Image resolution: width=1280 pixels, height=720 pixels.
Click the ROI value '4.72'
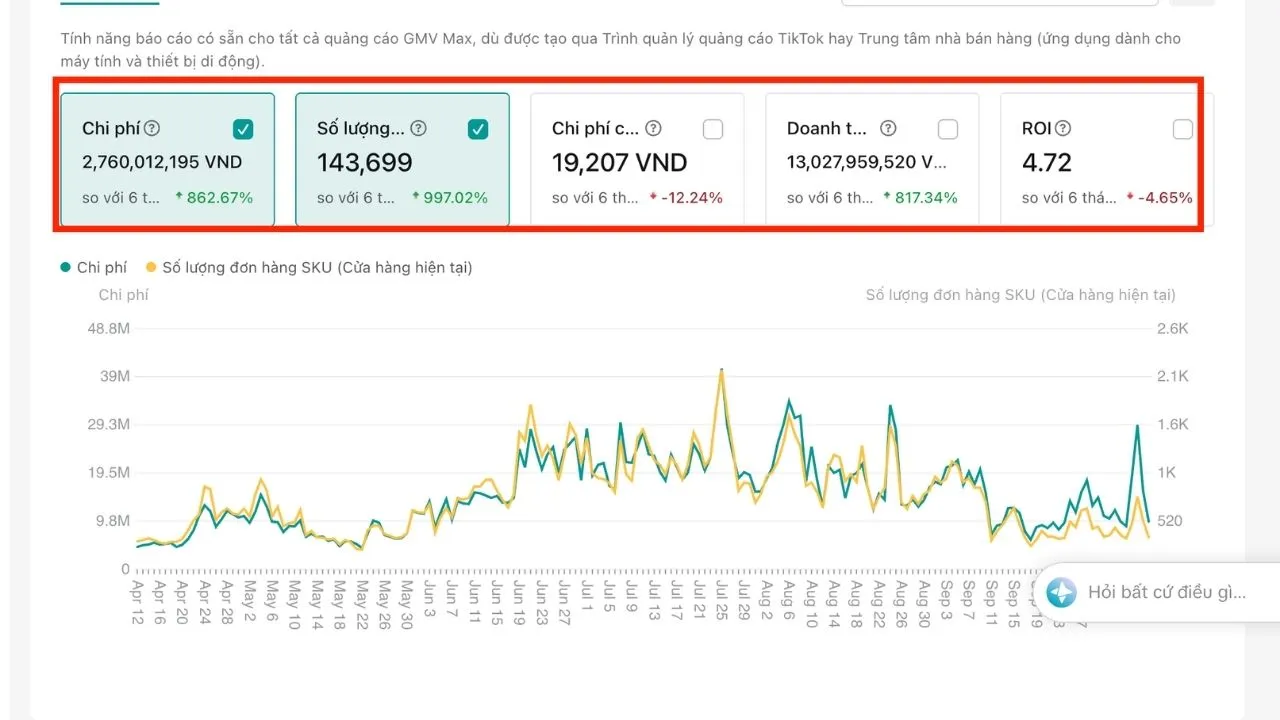click(1047, 162)
